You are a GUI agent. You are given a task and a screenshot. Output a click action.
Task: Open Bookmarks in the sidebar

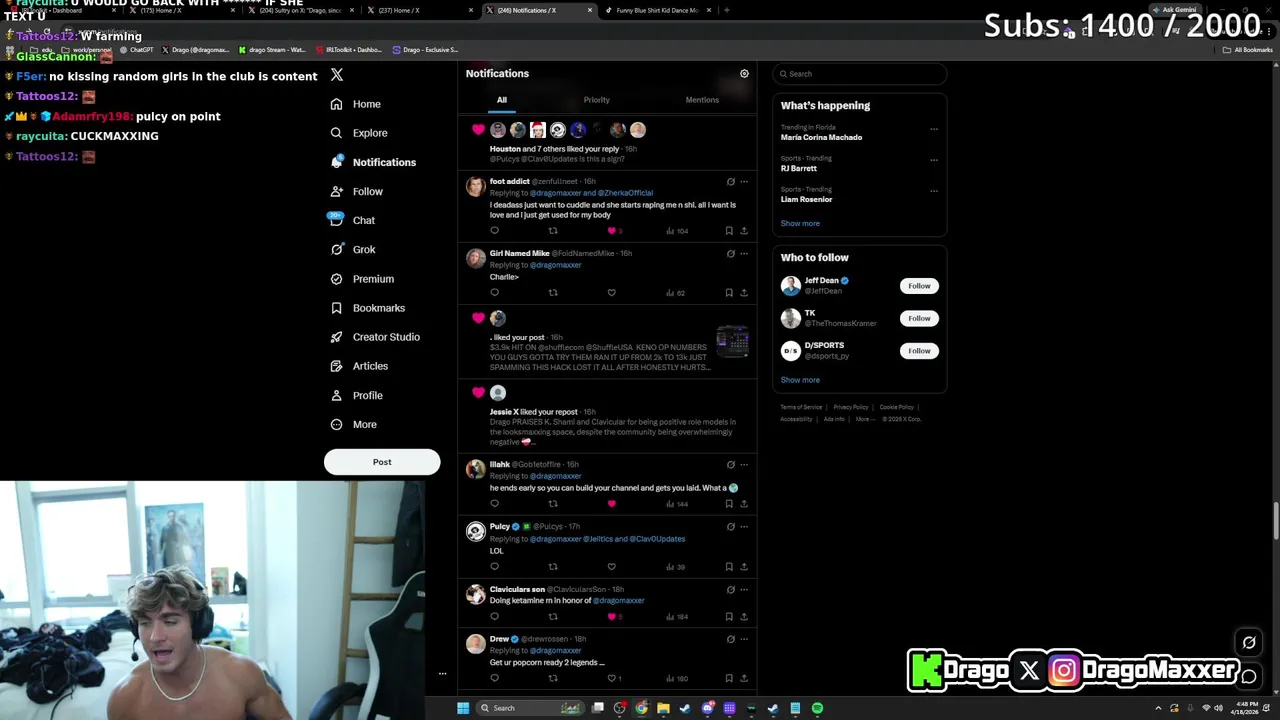pyautogui.click(x=367, y=308)
